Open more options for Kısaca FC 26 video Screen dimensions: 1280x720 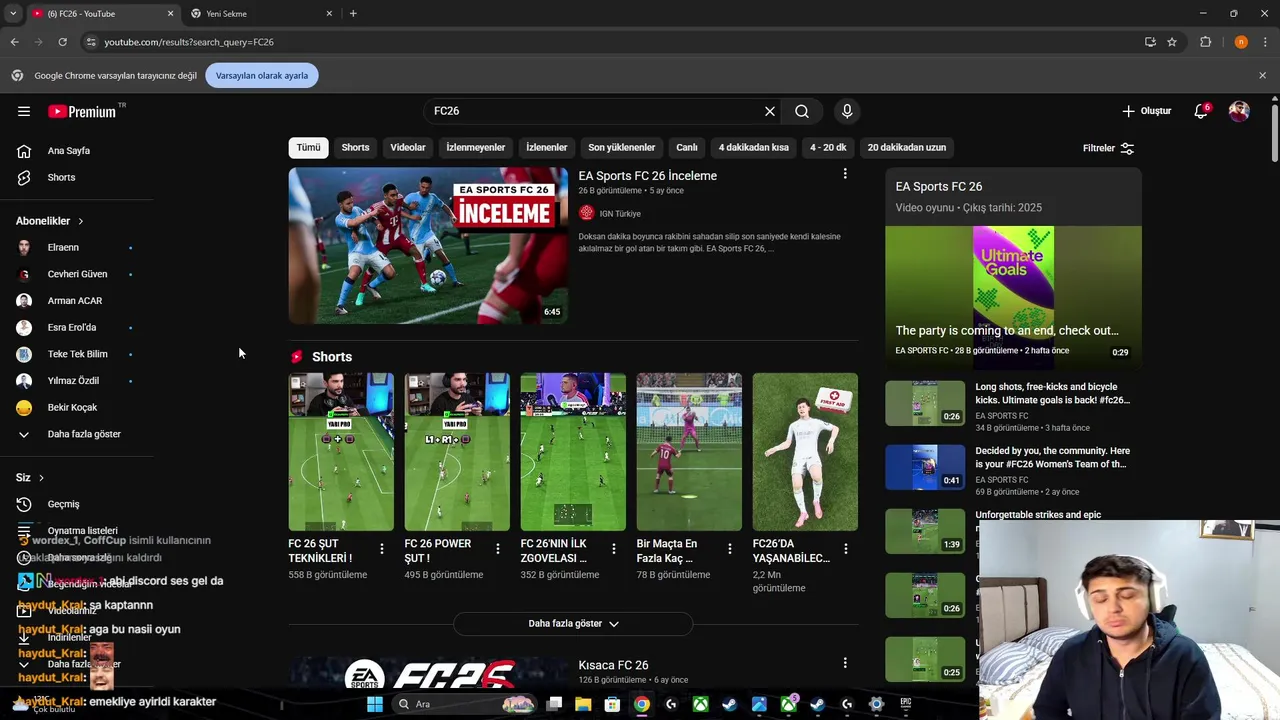pos(845,663)
